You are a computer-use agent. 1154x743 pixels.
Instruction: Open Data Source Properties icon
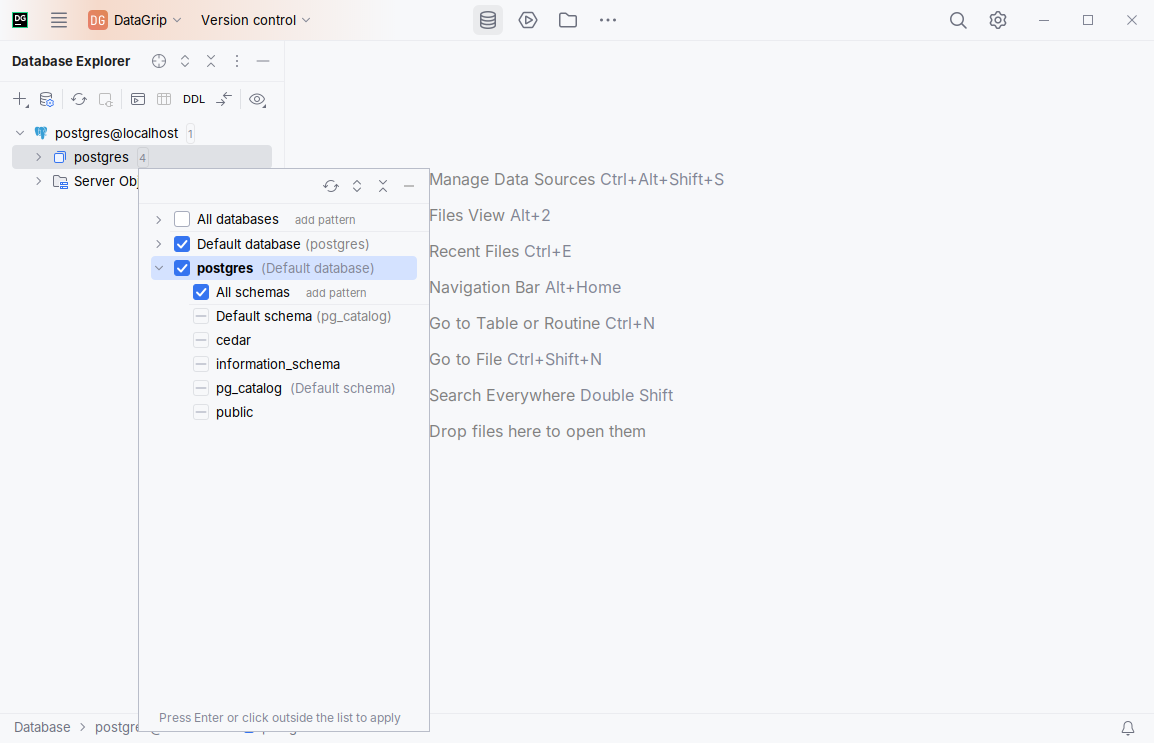click(x=46, y=99)
